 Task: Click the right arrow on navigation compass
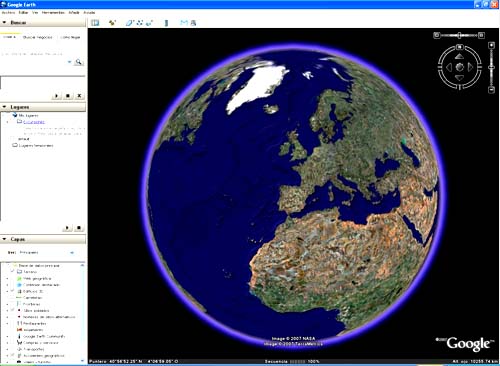click(x=470, y=67)
